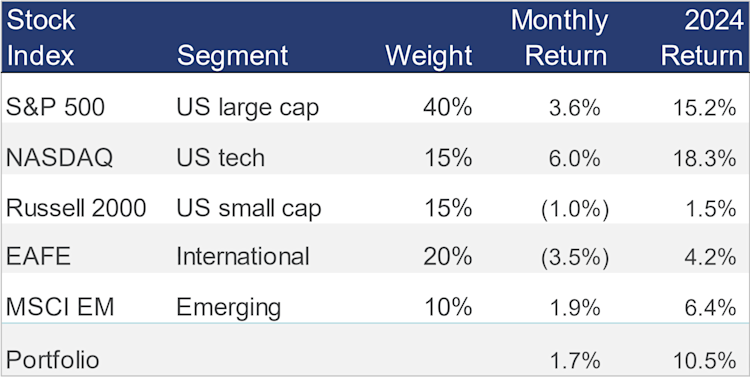Click the US tech segment cell
Image resolution: width=750 pixels, height=377 pixels.
pyautogui.click(x=221, y=158)
